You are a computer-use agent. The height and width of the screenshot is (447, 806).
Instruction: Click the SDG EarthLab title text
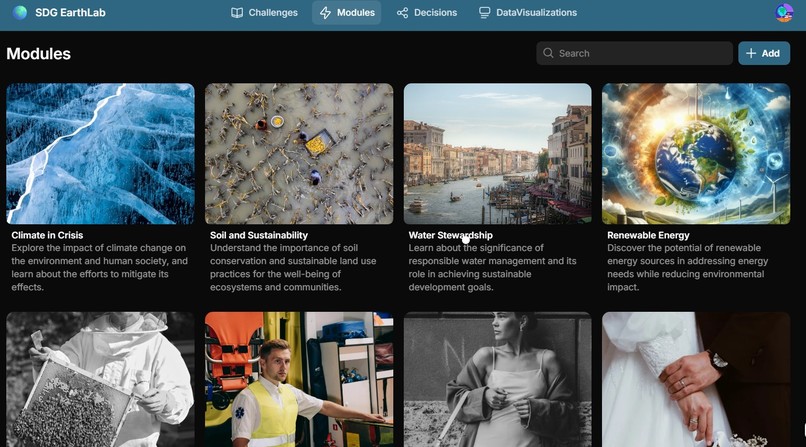[x=70, y=13]
